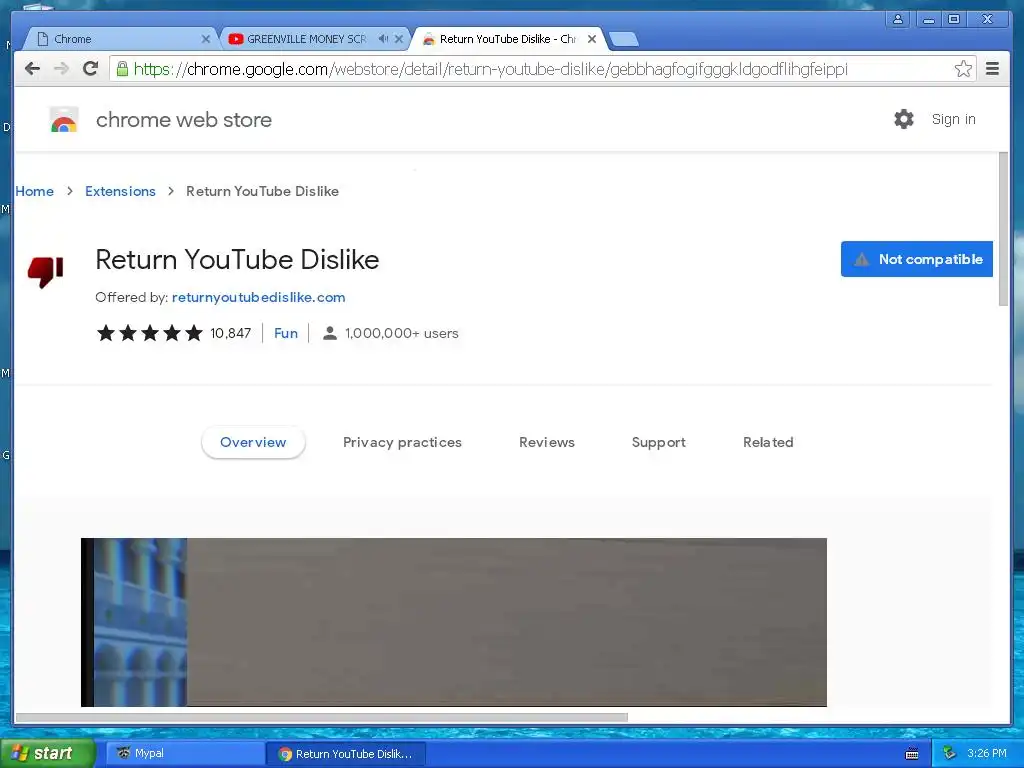
Task: Click the users person icon
Action: click(330, 333)
